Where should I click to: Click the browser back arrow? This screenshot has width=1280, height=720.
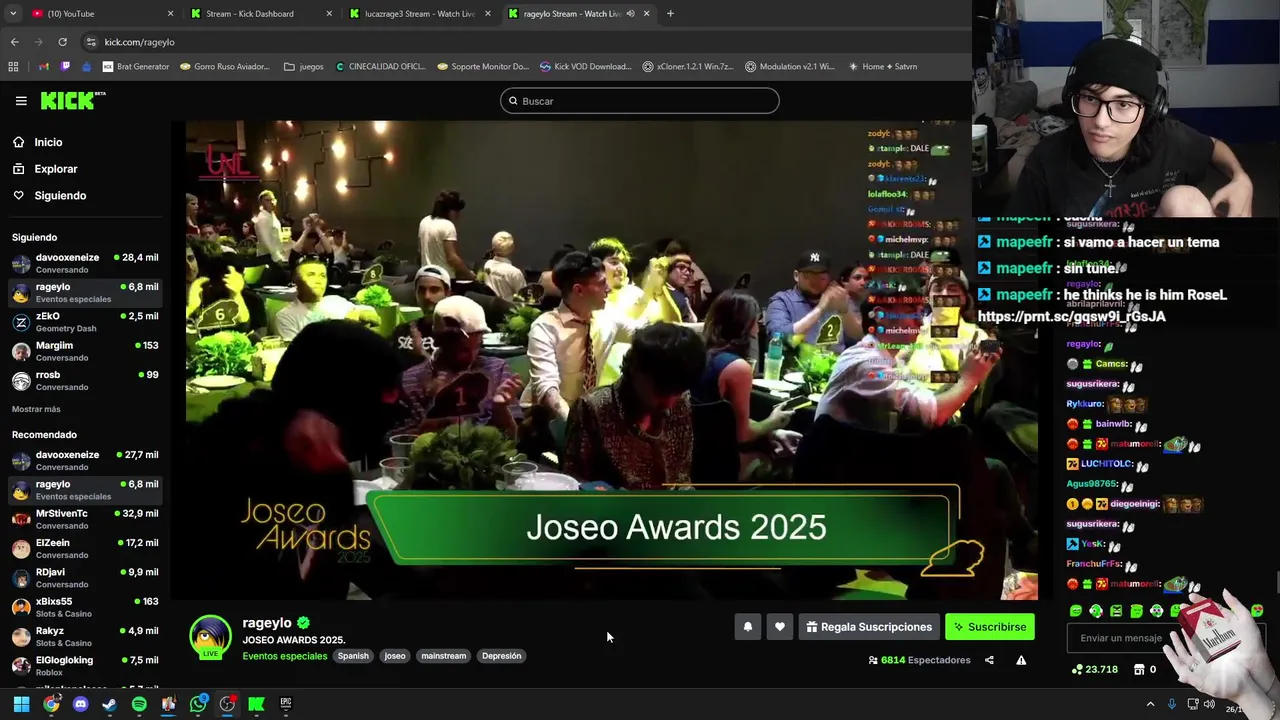tap(14, 42)
